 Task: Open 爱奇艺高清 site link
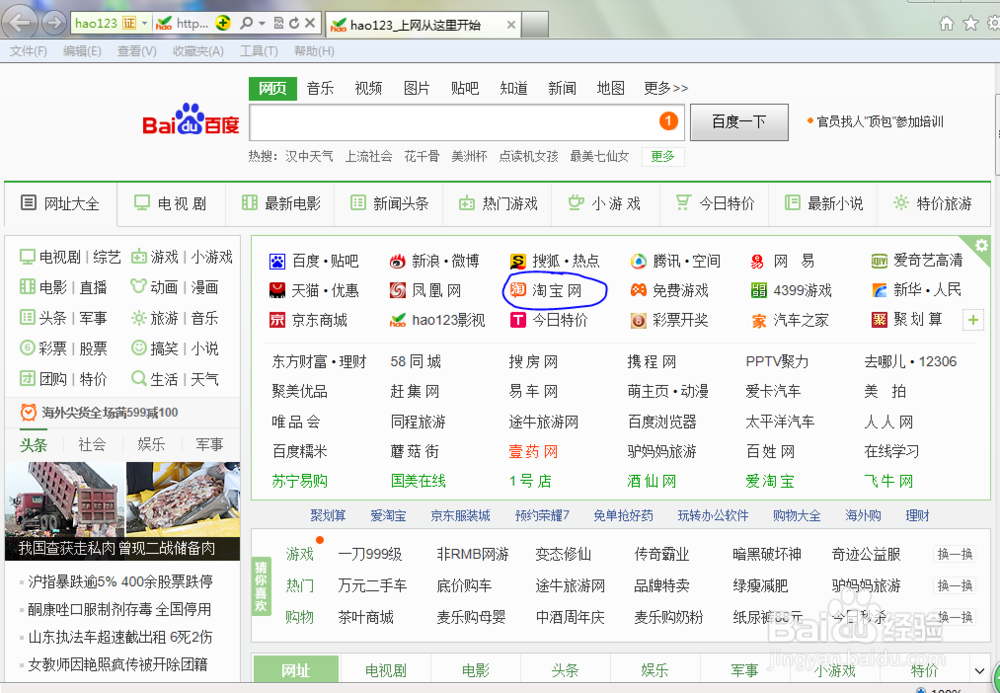917,260
